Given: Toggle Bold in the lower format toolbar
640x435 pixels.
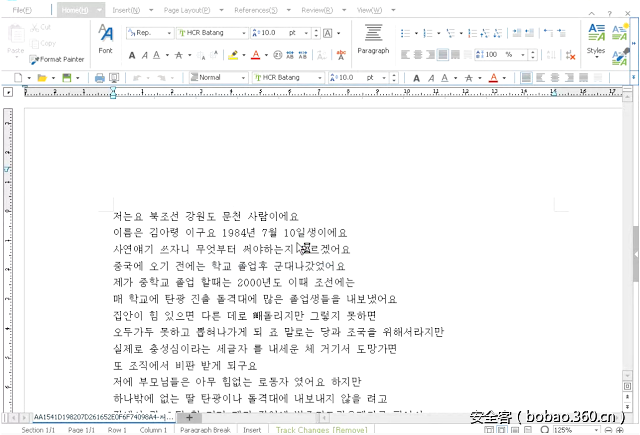Looking at the screenshot, I should 416,78.
